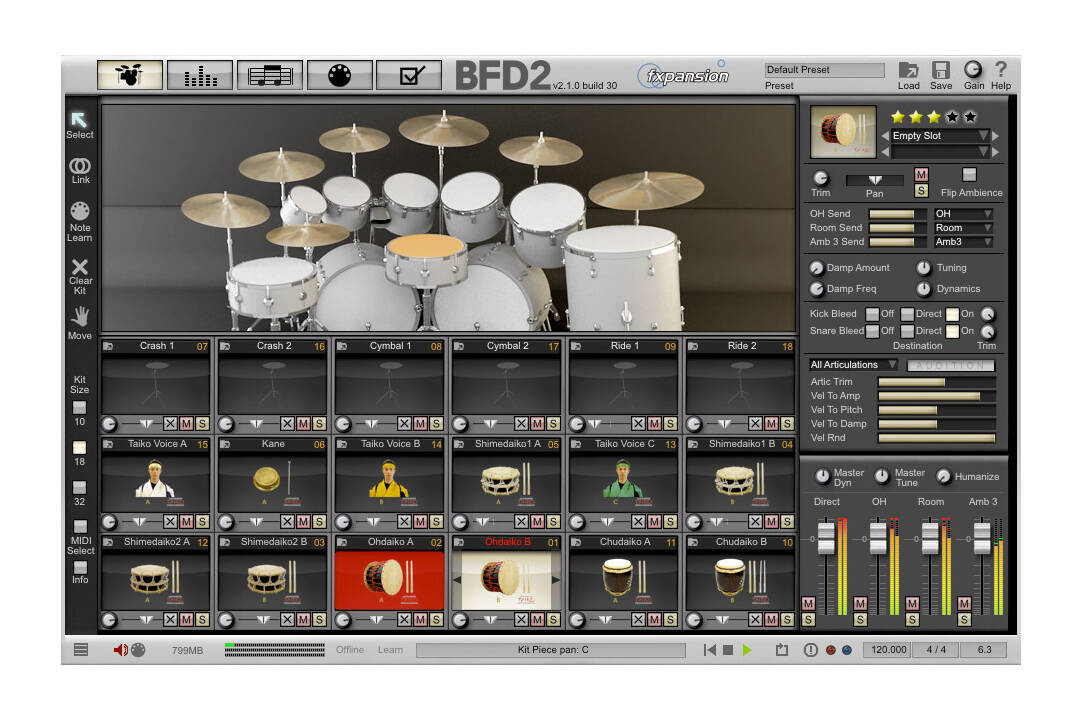Click the Damp Amount knob
Image resolution: width=1081 pixels, height=717 pixels.
click(x=816, y=267)
